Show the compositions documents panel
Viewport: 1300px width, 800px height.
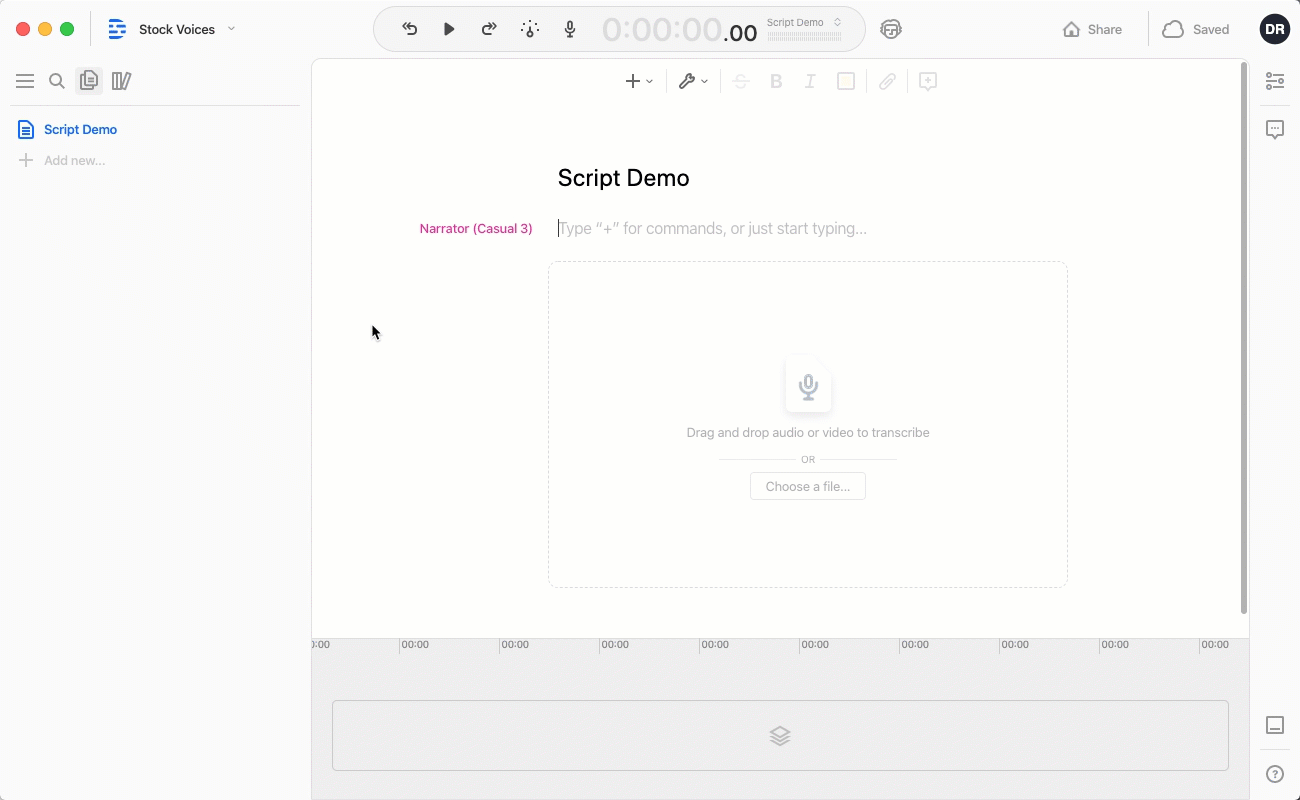pyautogui.click(x=89, y=81)
